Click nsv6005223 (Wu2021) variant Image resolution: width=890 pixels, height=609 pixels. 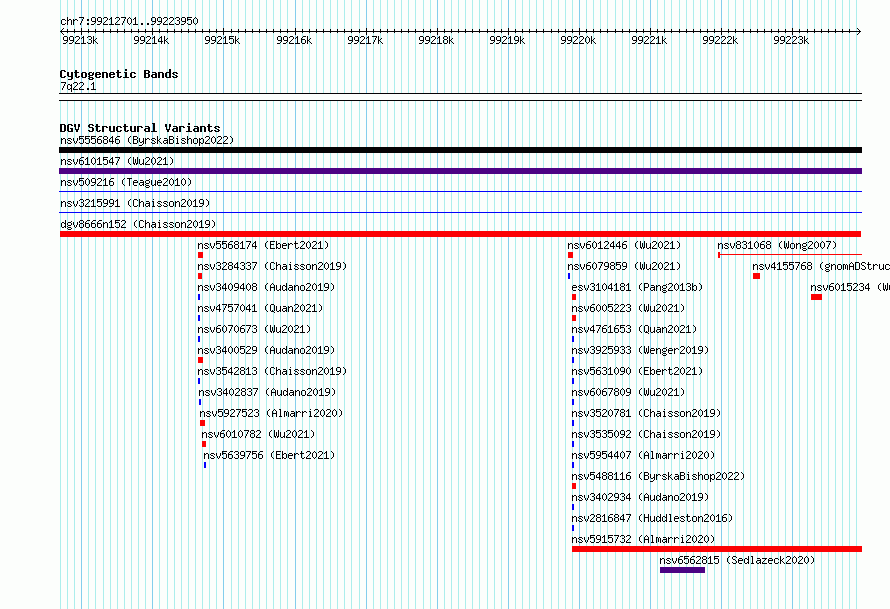point(628,308)
